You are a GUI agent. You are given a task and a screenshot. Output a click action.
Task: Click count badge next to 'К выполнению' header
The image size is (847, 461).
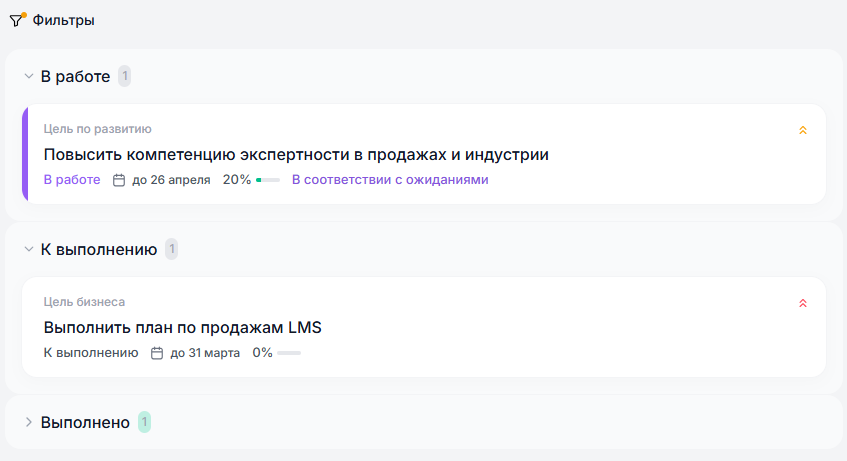(171, 249)
